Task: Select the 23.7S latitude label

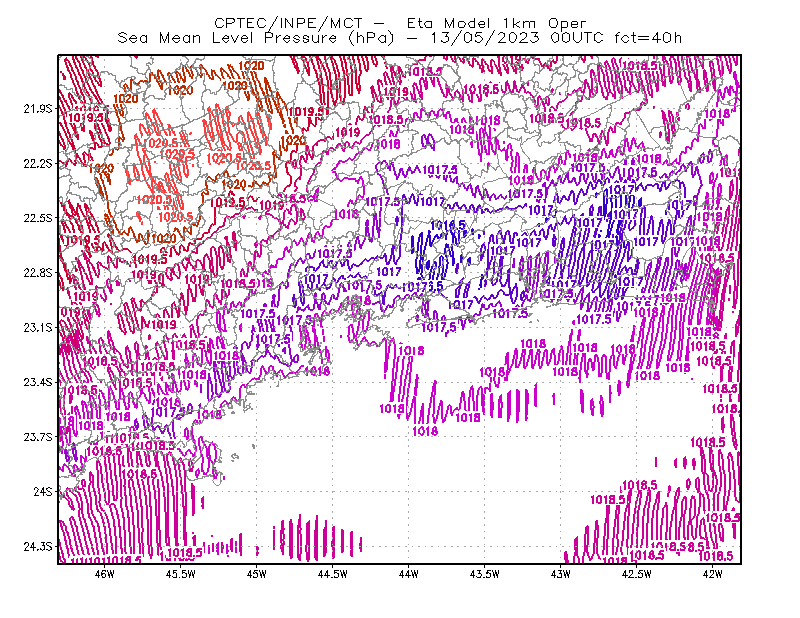Action: (38, 437)
